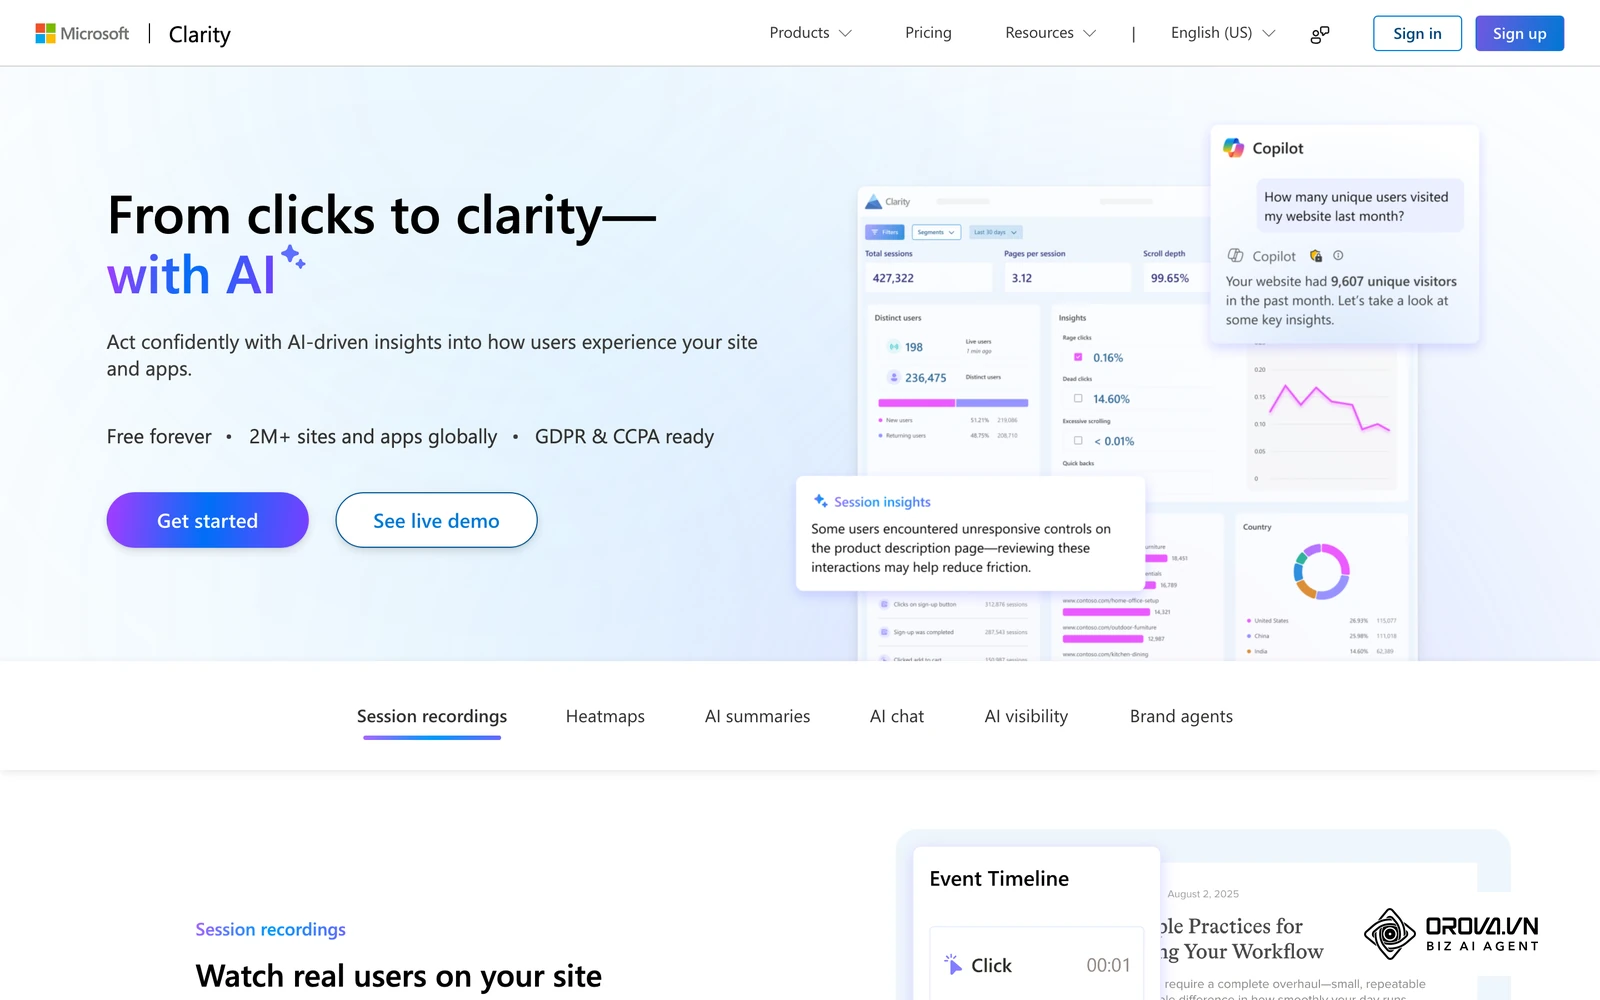Image resolution: width=1600 pixels, height=1000 pixels.
Task: Click the 427,322 total sessions value
Action: coord(893,278)
